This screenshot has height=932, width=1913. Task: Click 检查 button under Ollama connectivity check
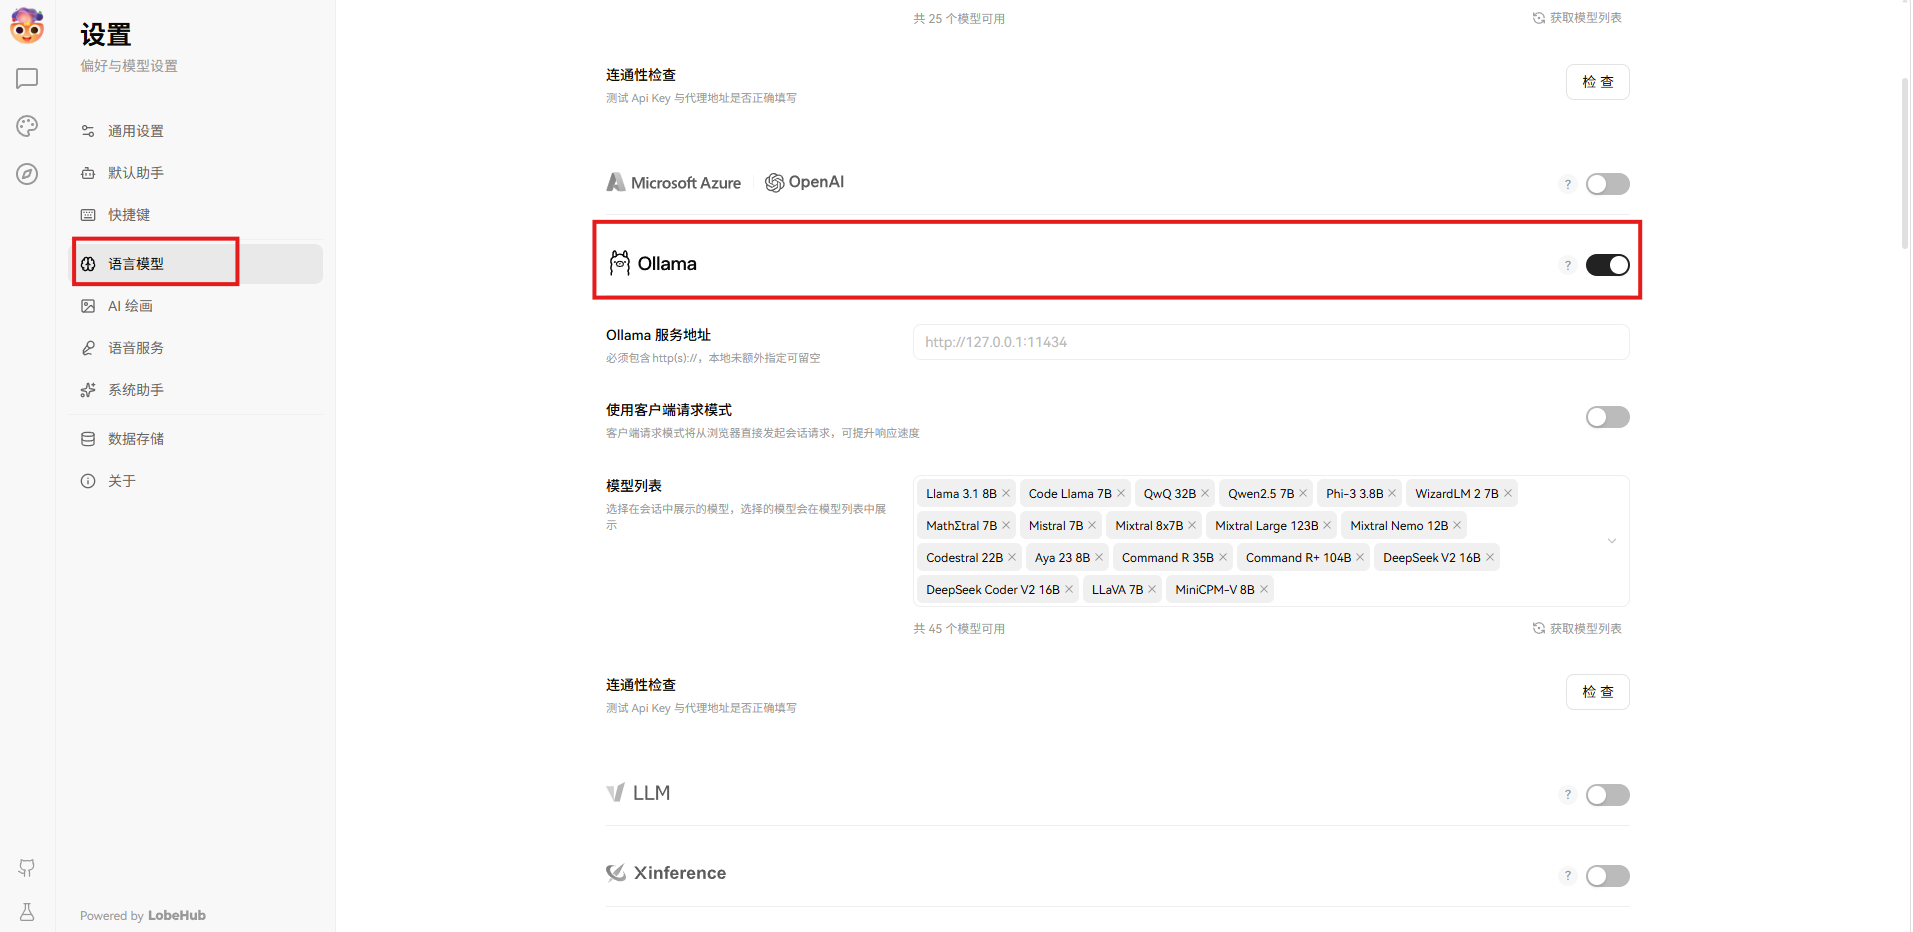[1597, 692]
